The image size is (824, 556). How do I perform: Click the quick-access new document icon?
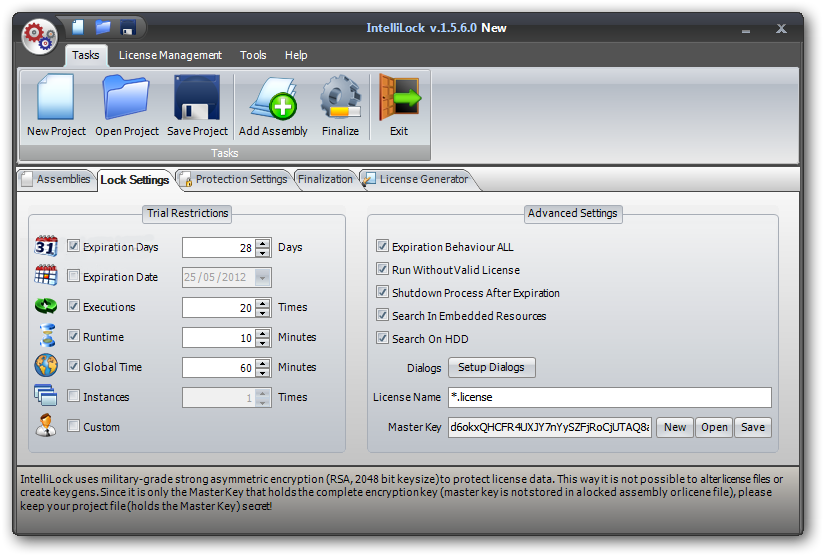click(78, 27)
